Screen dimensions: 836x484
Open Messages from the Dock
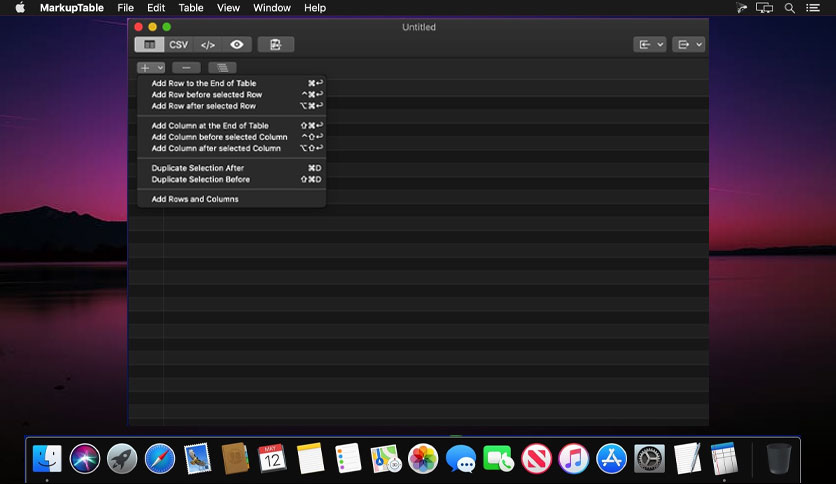[461, 458]
